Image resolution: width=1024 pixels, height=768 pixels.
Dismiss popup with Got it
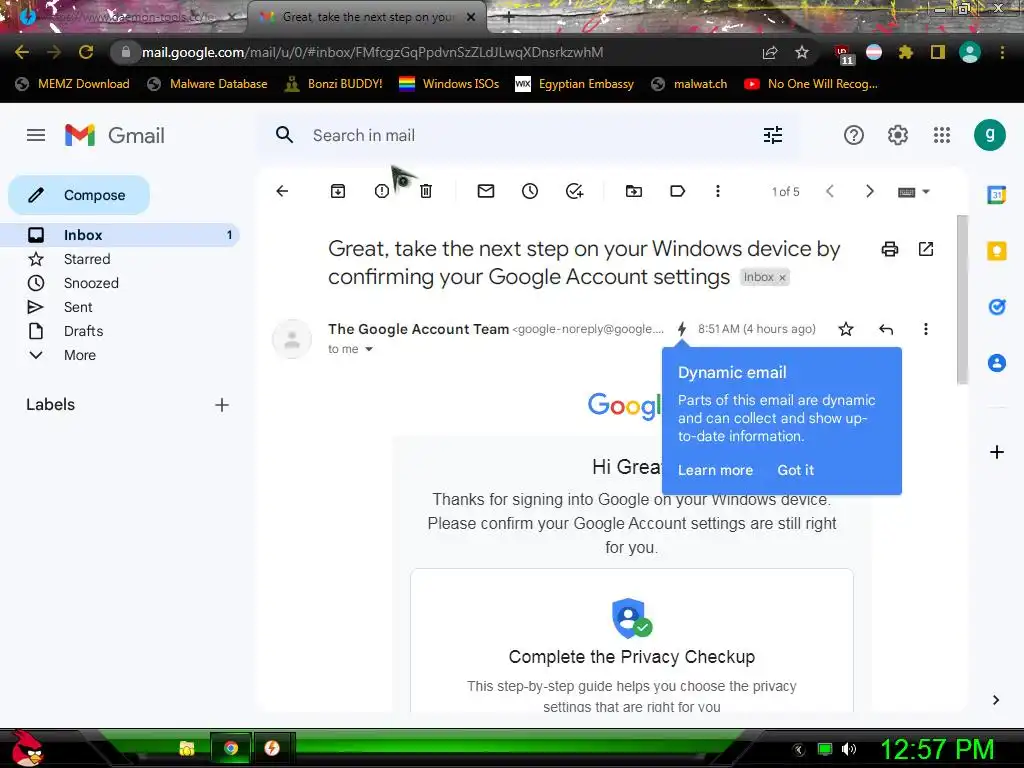coord(795,470)
